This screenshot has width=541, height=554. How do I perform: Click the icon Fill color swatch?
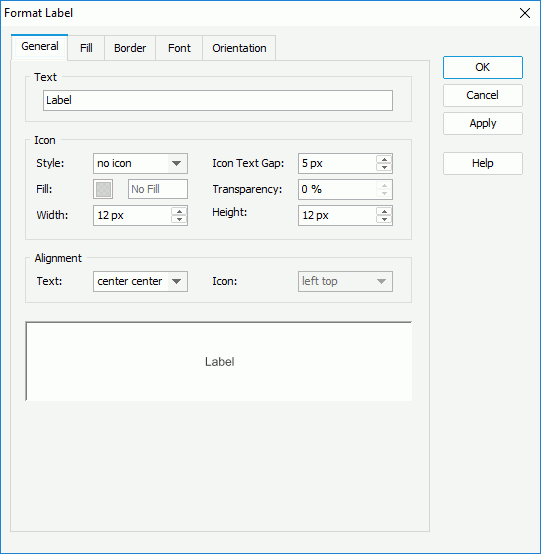(103, 189)
